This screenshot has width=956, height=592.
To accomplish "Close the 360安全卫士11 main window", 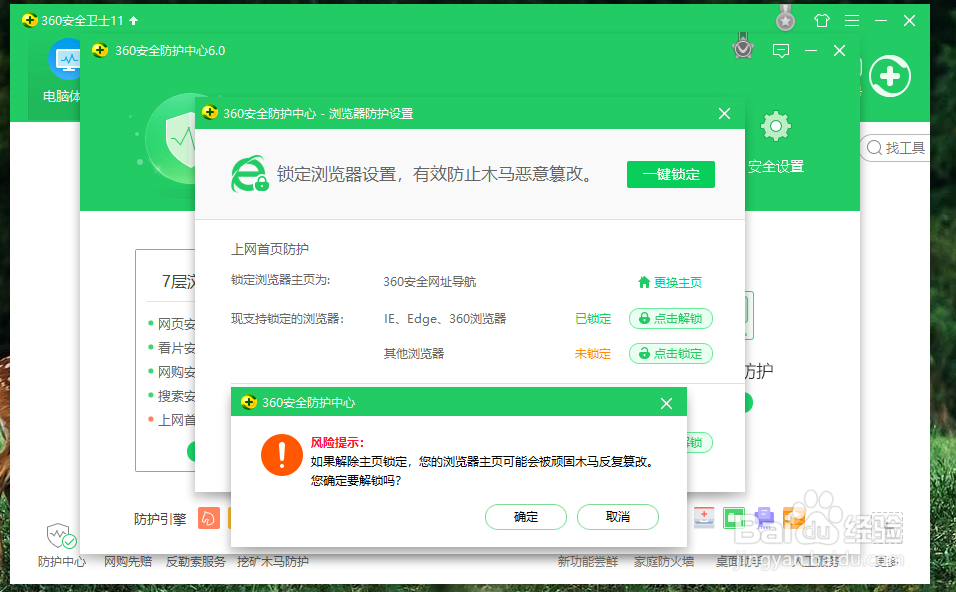I will tap(910, 21).
